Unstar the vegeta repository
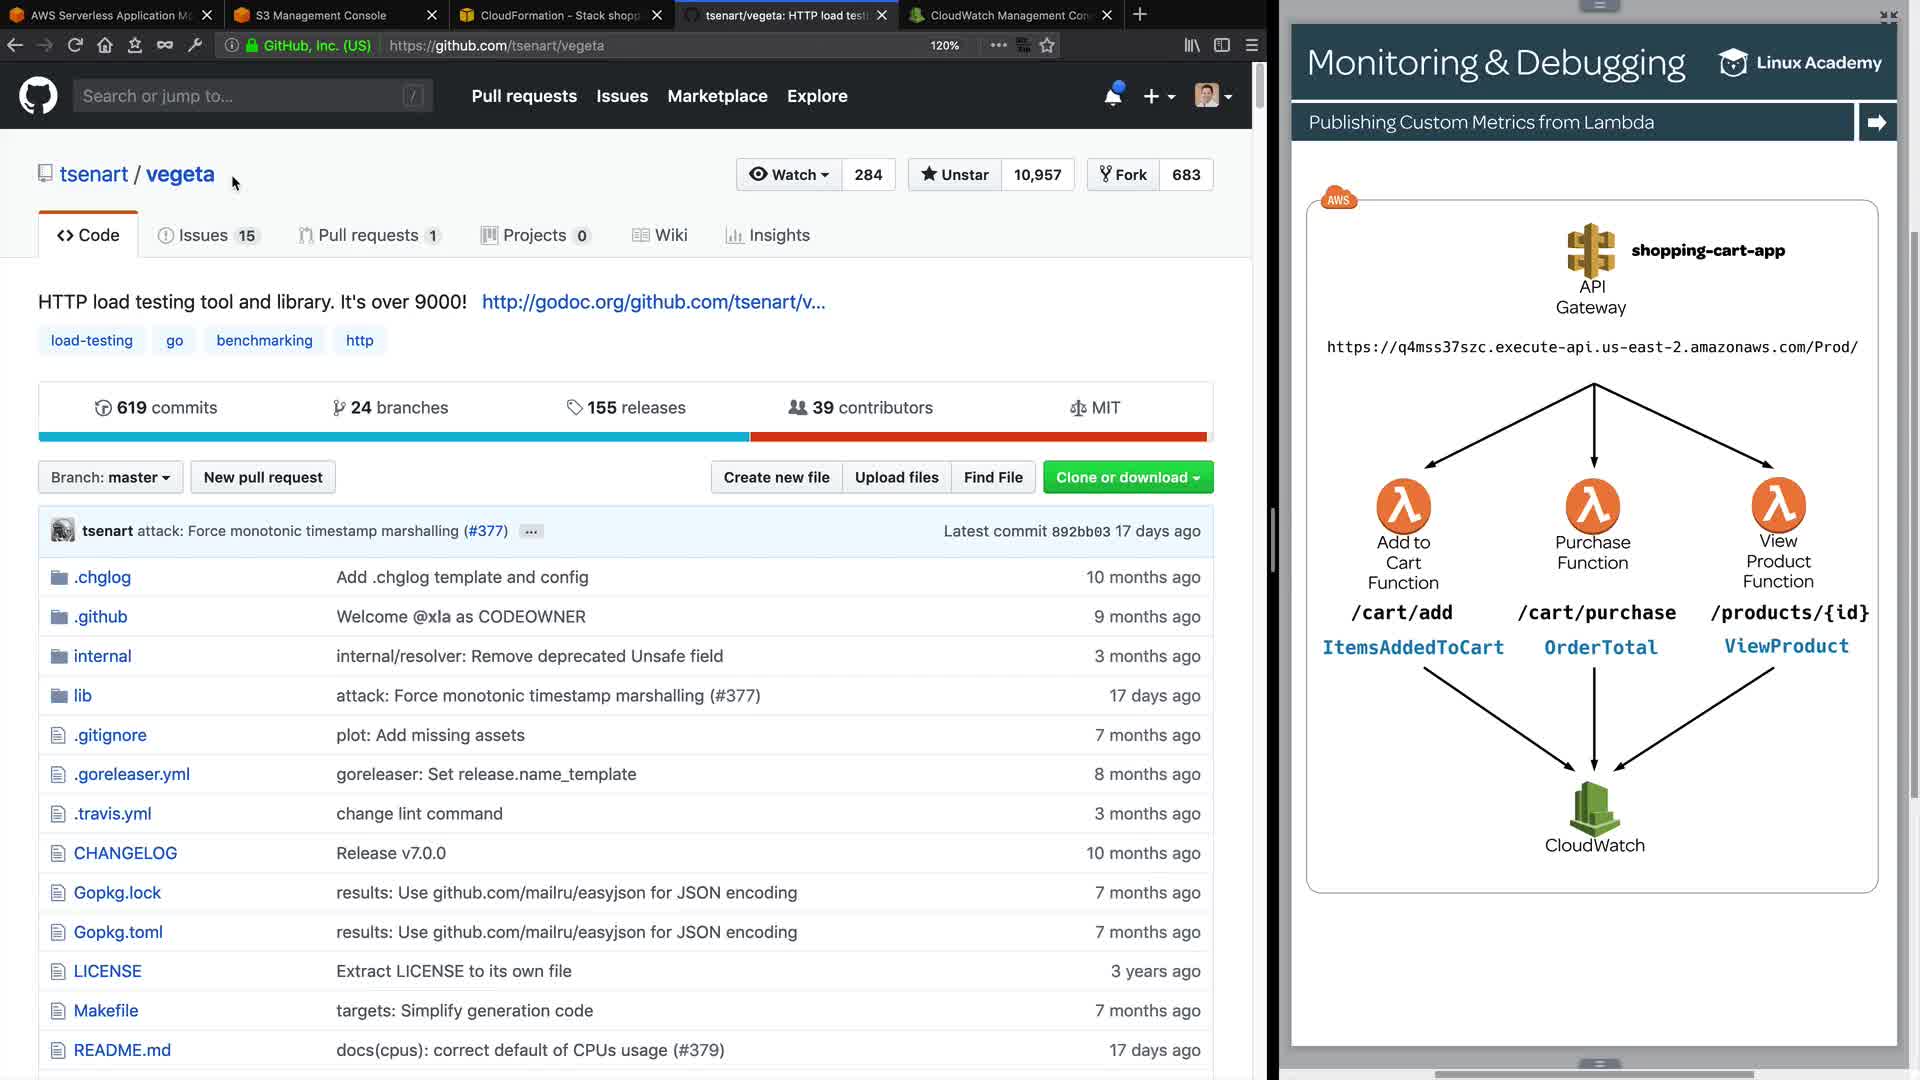Image resolution: width=1920 pixels, height=1080 pixels. pos(954,174)
